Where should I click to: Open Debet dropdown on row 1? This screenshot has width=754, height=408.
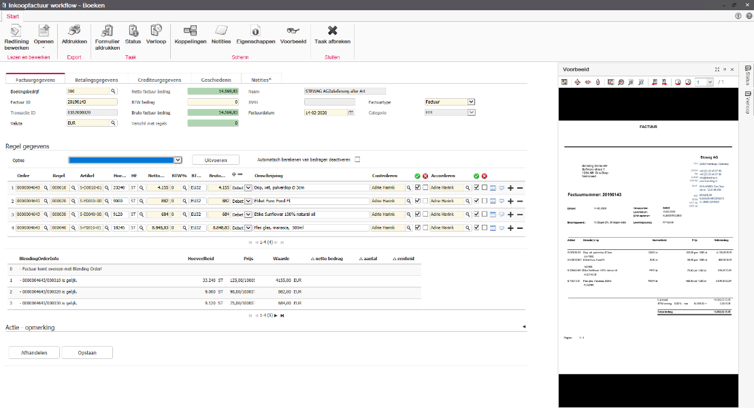click(x=248, y=188)
